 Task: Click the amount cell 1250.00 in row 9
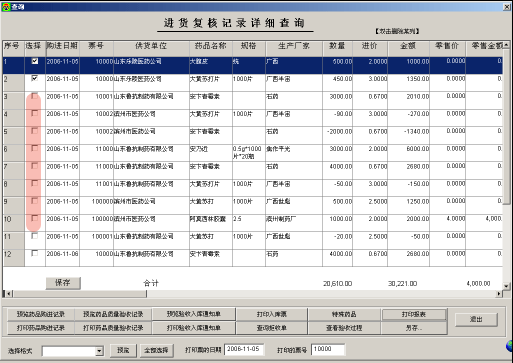[409, 205]
